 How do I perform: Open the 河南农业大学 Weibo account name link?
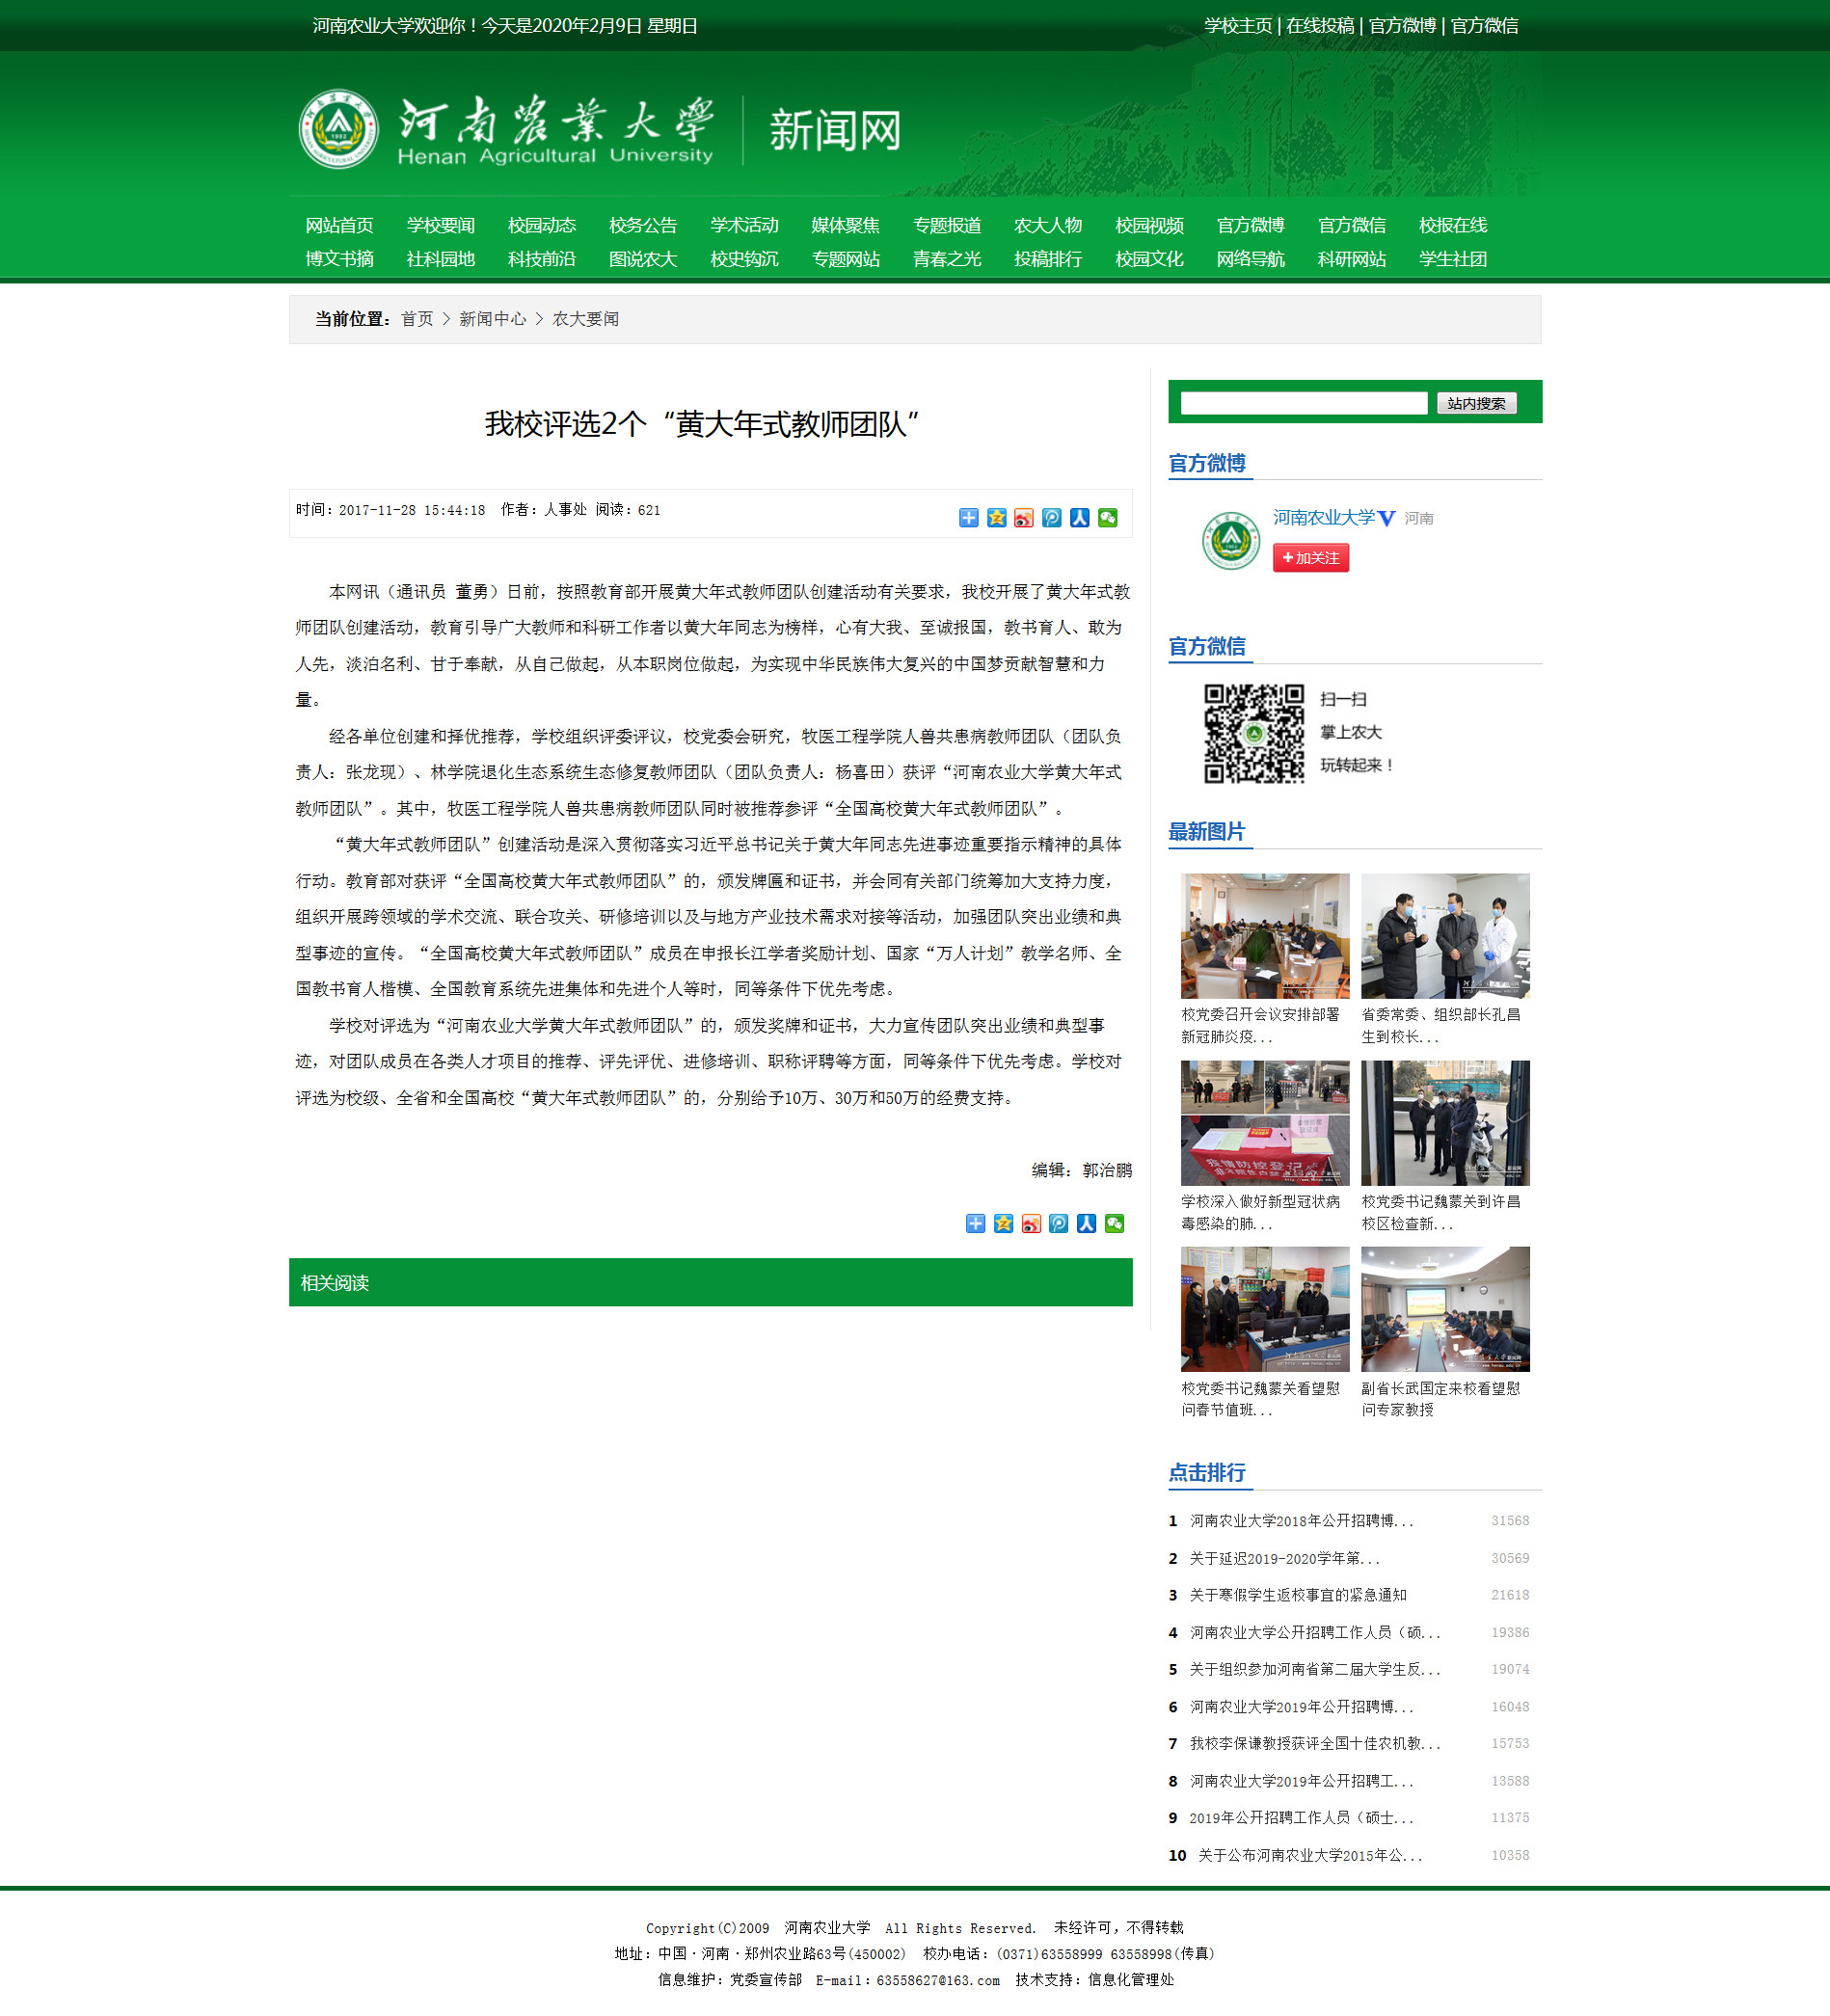click(x=1323, y=518)
